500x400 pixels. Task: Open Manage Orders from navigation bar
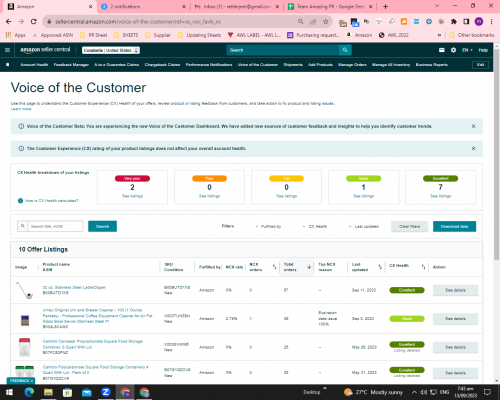tap(352, 65)
